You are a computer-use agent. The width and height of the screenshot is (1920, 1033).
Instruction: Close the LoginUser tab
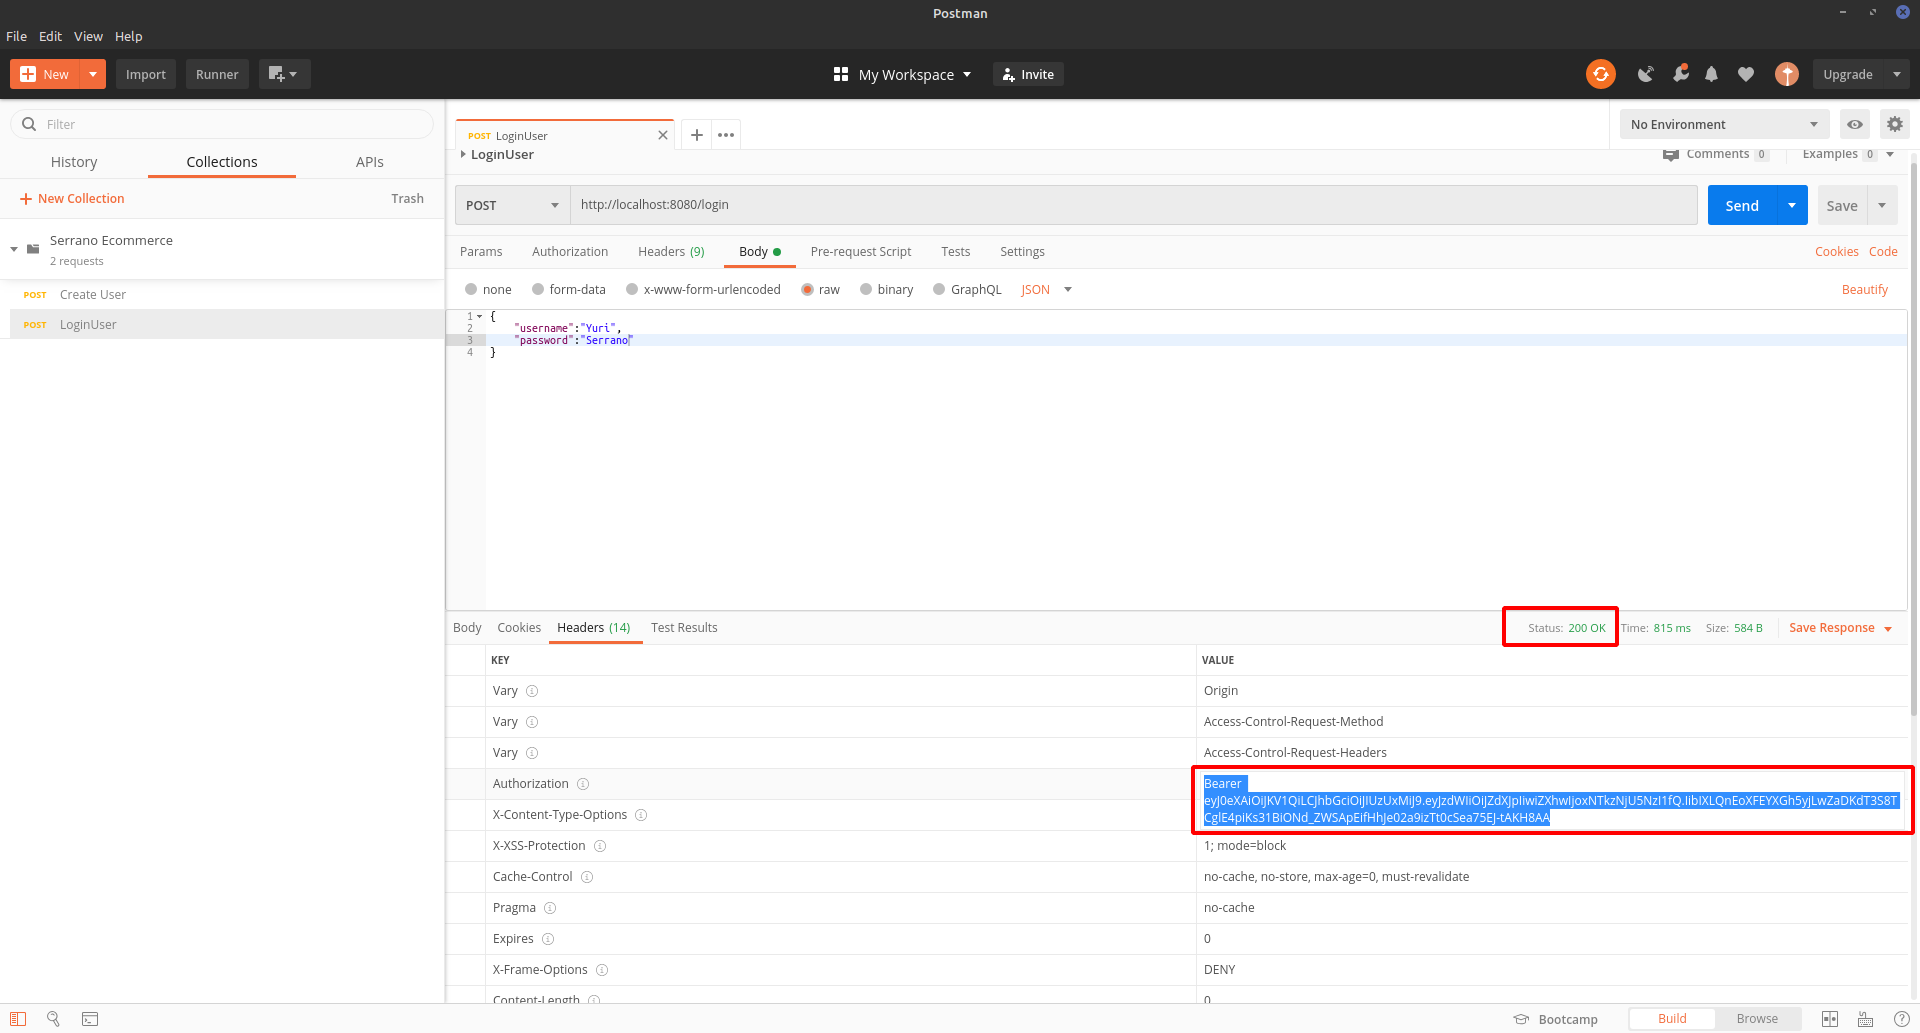(663, 135)
